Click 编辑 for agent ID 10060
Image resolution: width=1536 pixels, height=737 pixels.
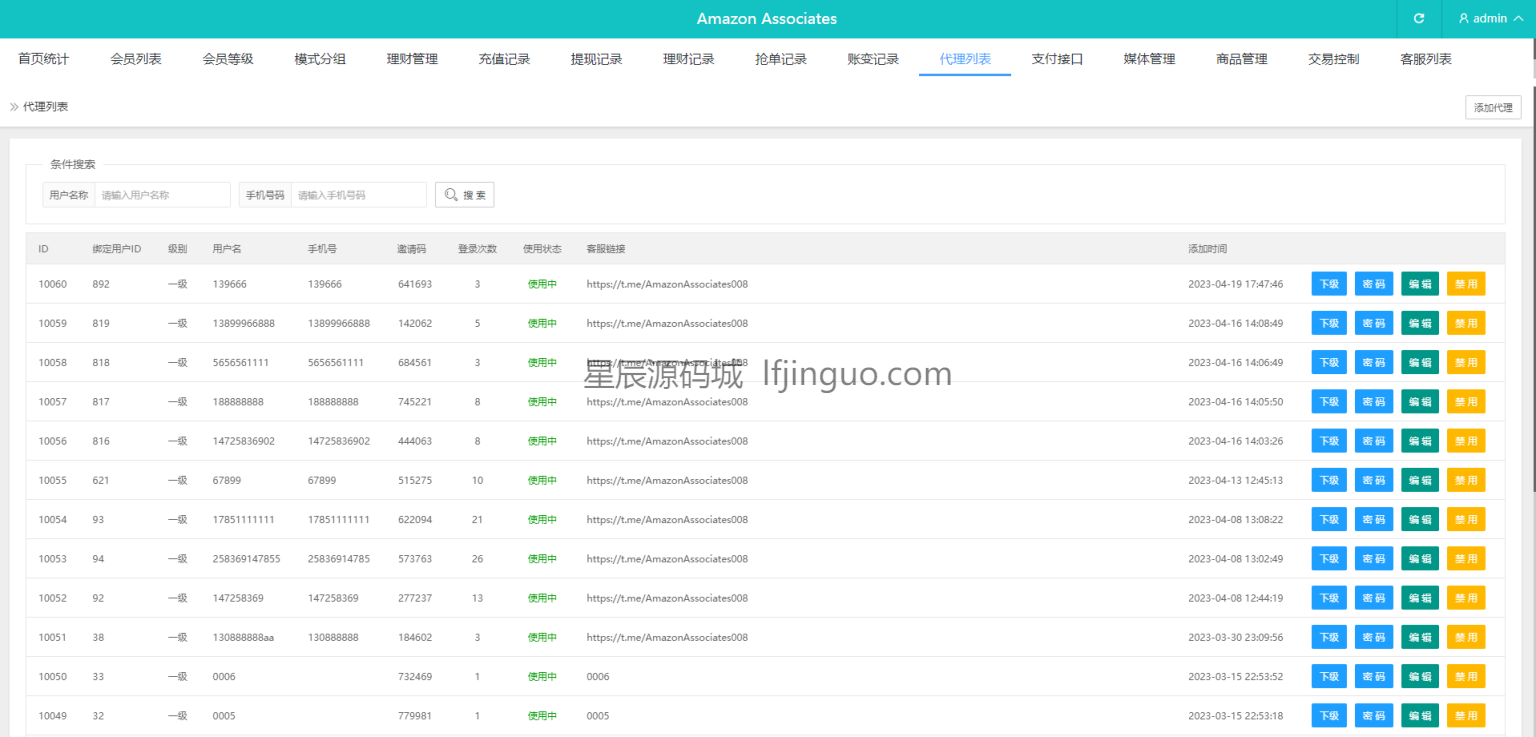[1420, 284]
